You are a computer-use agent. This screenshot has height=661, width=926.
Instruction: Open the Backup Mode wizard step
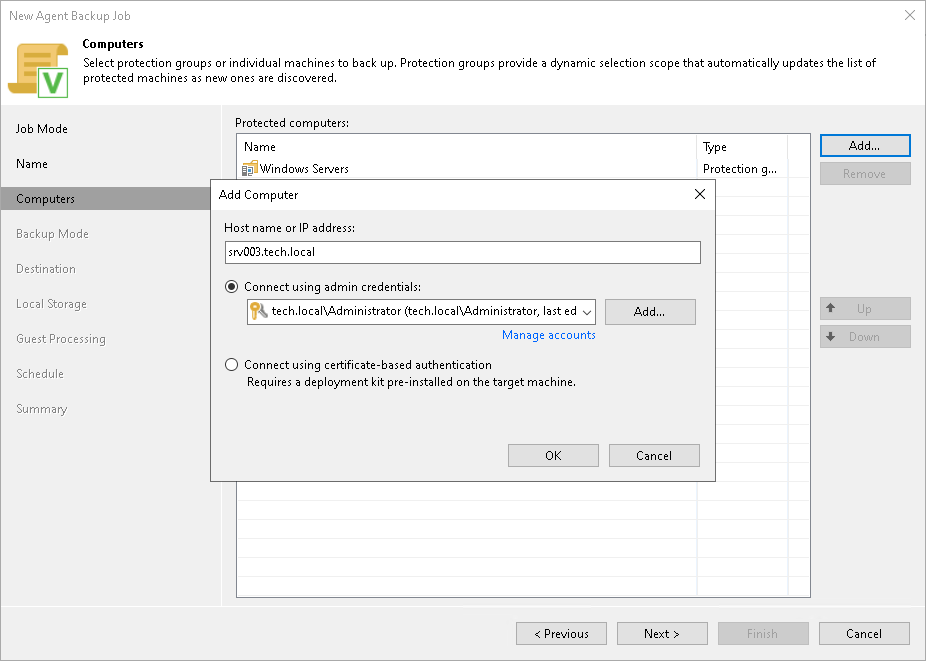point(53,234)
